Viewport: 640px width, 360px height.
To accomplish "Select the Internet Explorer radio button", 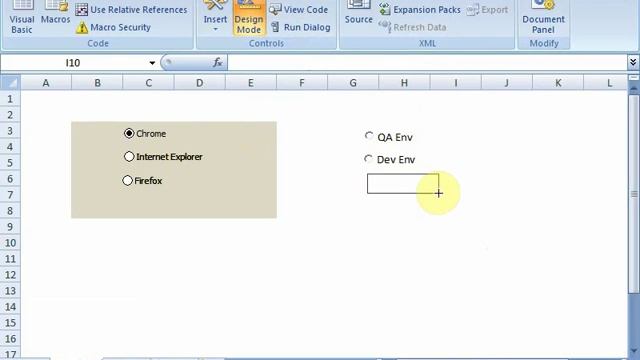I will click(129, 156).
